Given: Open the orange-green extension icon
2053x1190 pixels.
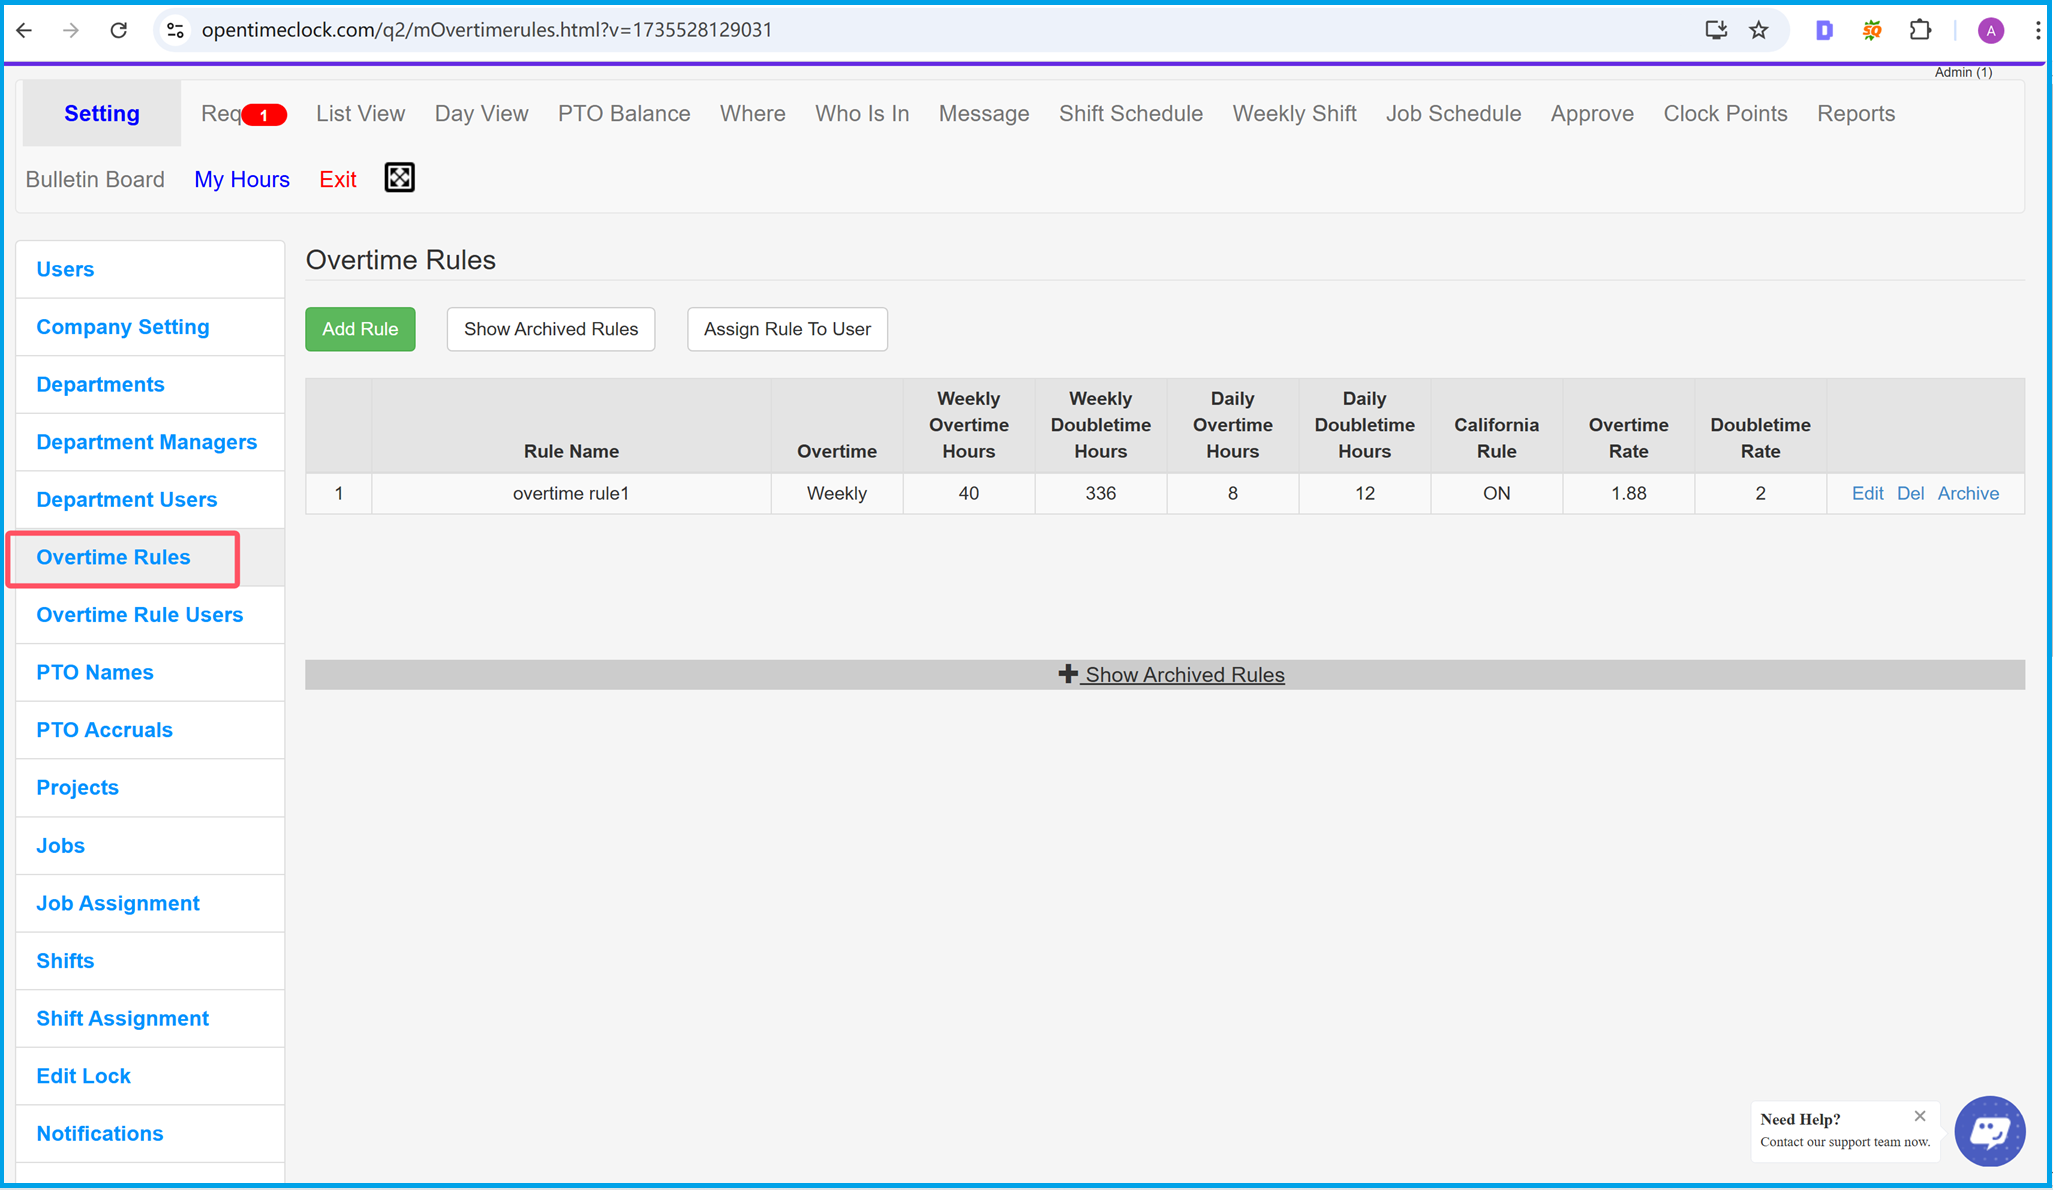Looking at the screenshot, I should point(1872,30).
